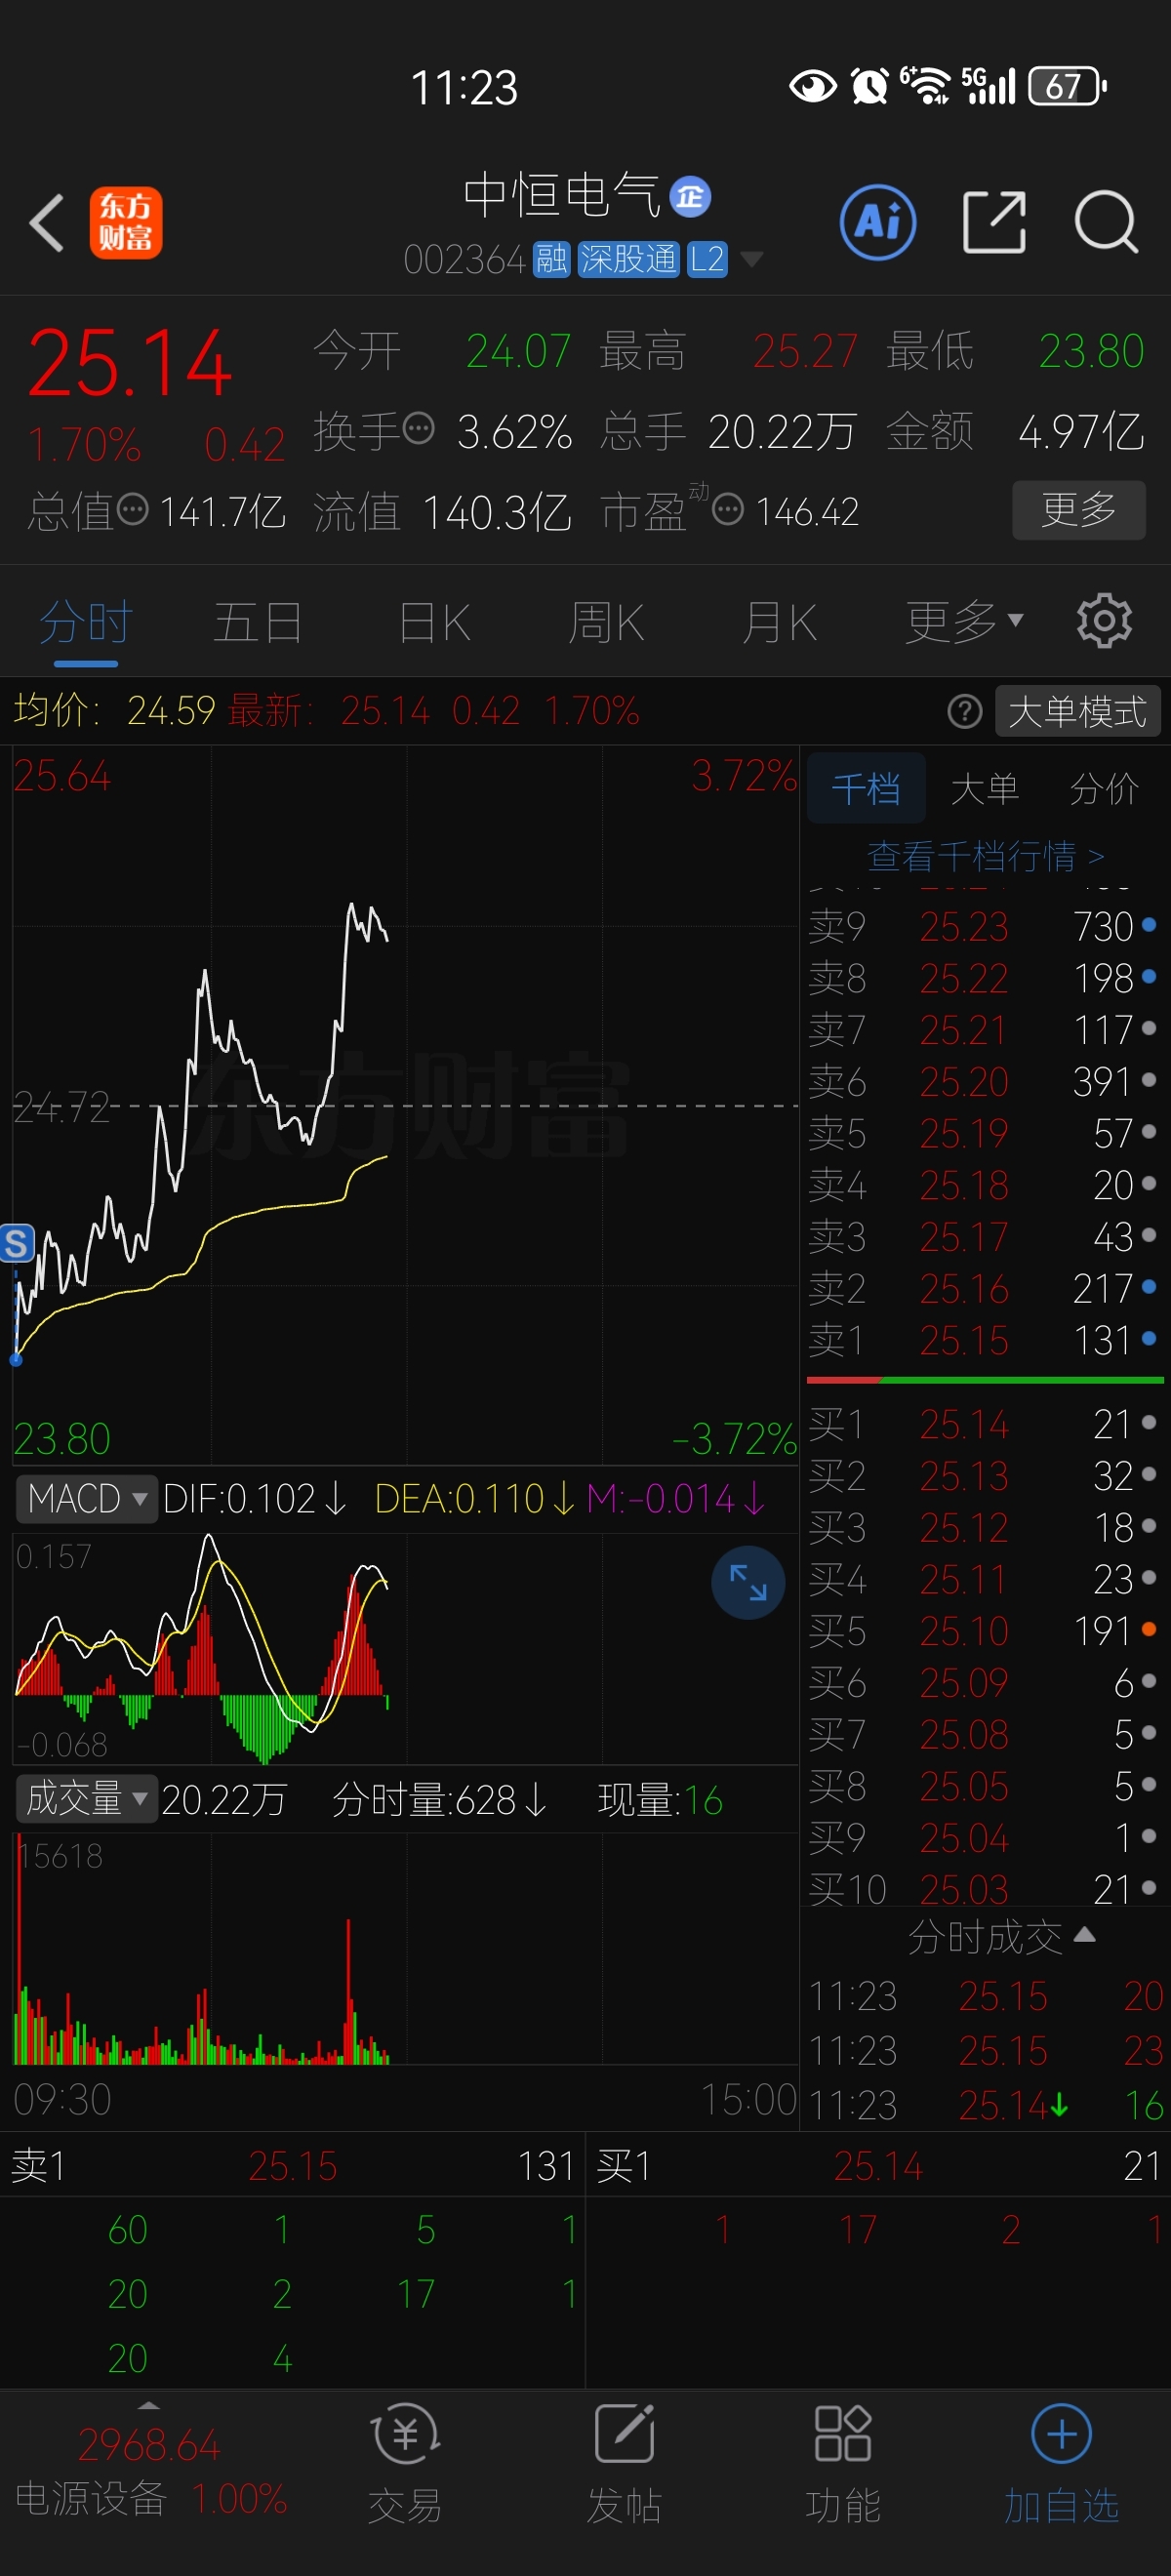Select 卖2 price 25.16 row
Viewport: 1171px width, 2576px height.
click(x=985, y=1288)
